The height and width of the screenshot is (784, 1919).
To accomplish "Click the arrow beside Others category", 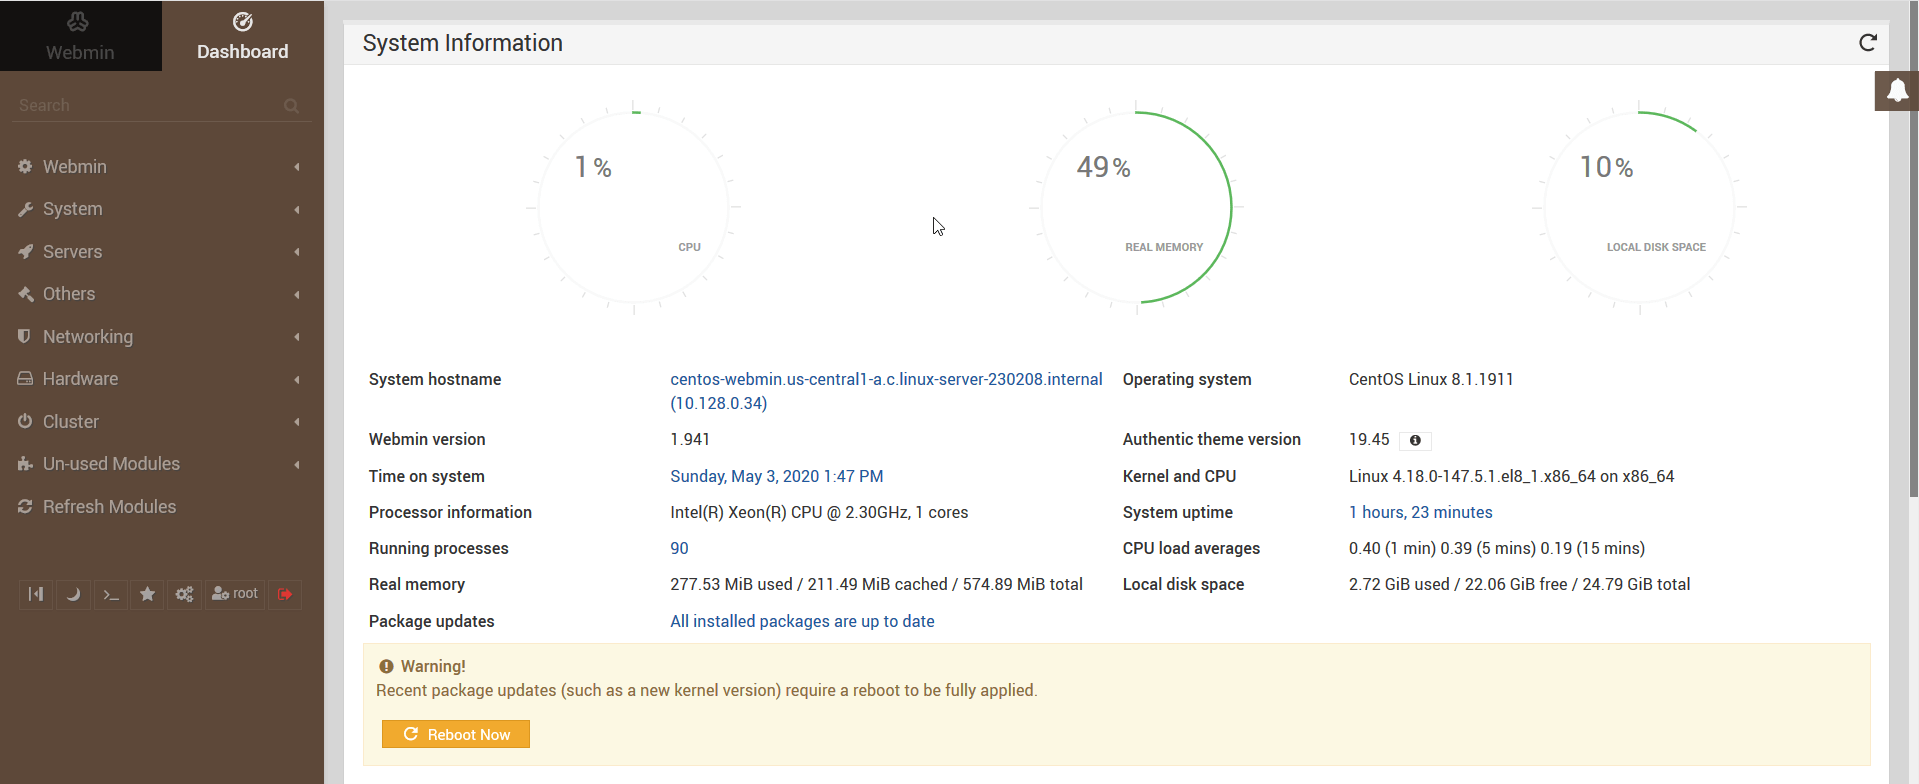I will click(x=297, y=295).
